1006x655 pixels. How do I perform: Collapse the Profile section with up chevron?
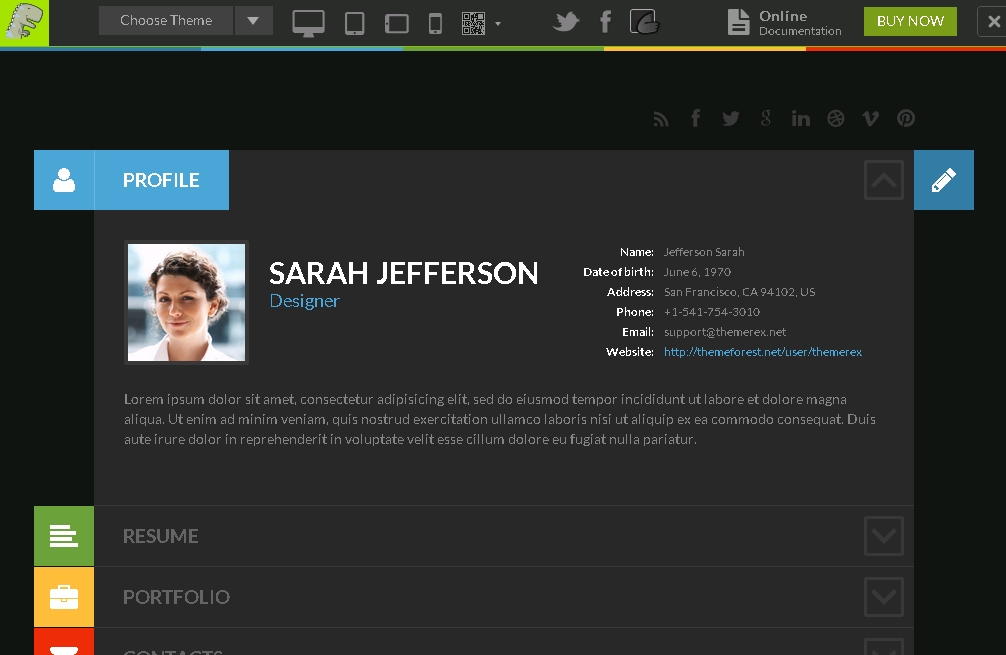[883, 180]
